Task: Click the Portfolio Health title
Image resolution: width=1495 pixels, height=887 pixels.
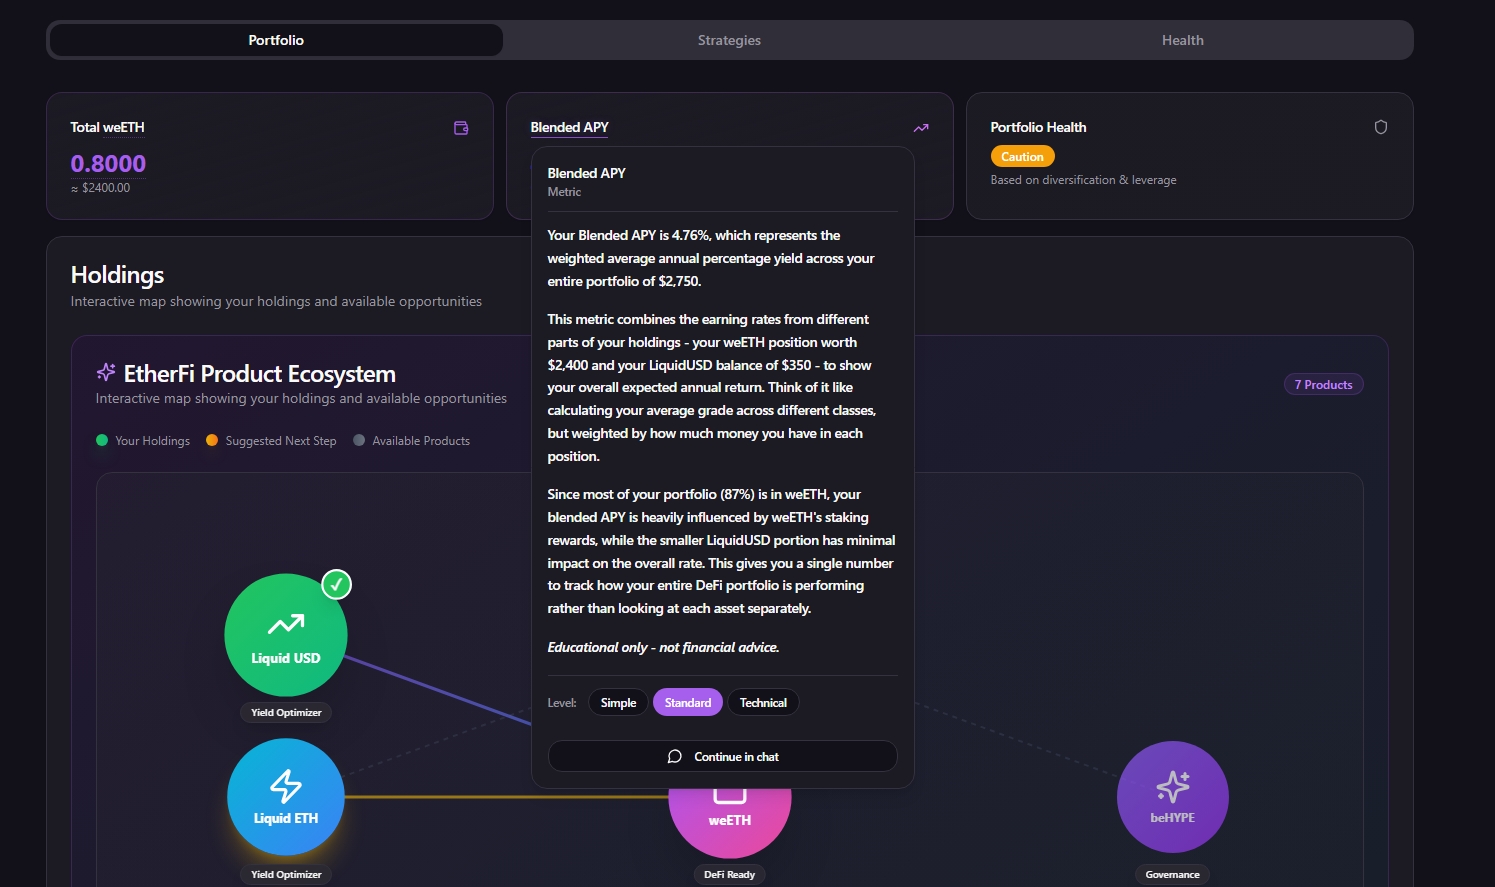Action: [1038, 127]
